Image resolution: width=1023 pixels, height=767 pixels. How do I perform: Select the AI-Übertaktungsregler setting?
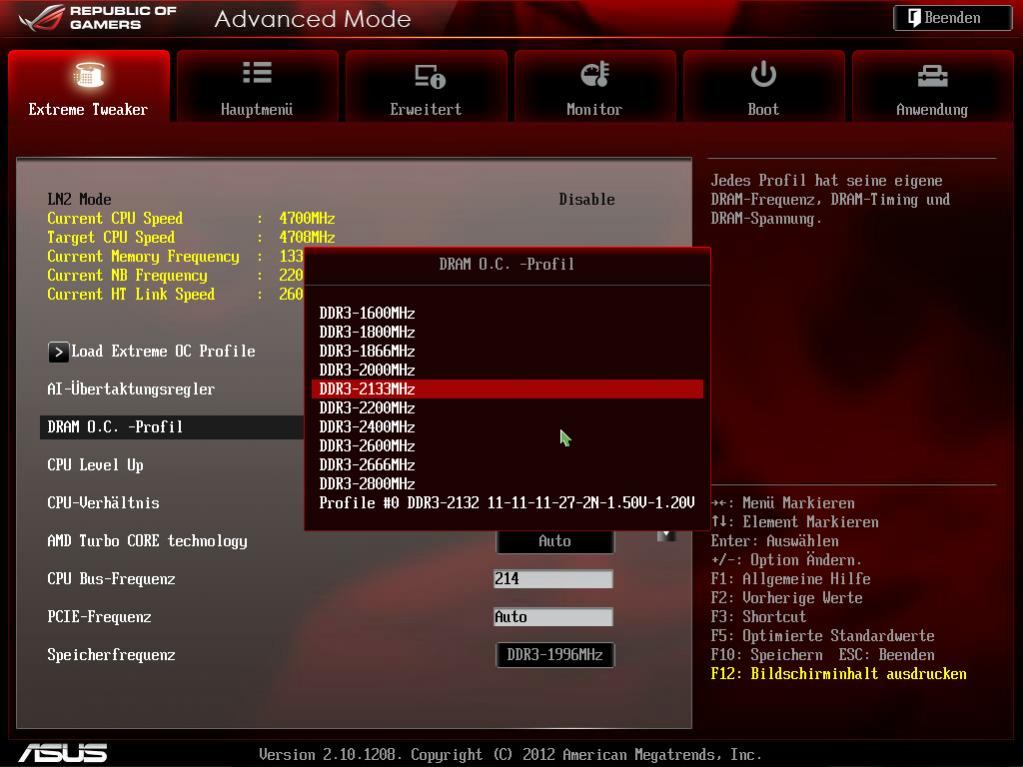pos(130,389)
